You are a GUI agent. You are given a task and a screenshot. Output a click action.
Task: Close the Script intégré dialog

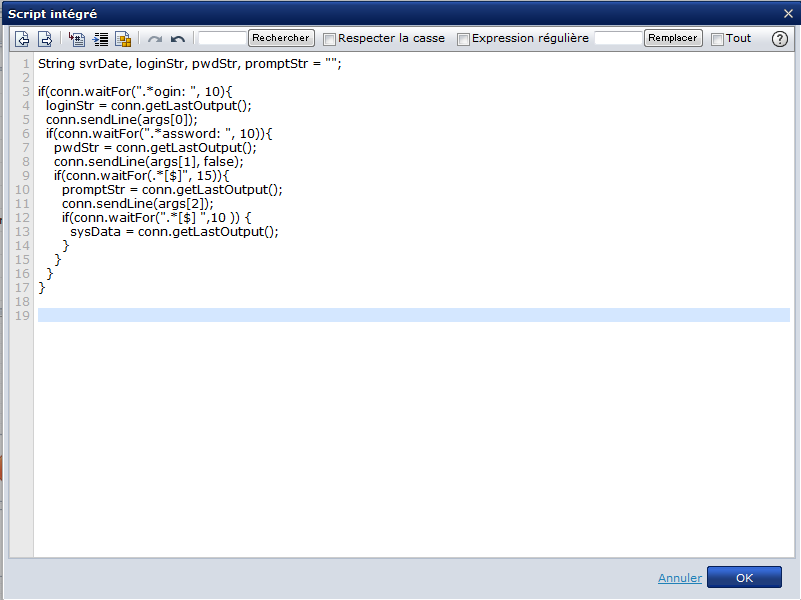tap(788, 14)
